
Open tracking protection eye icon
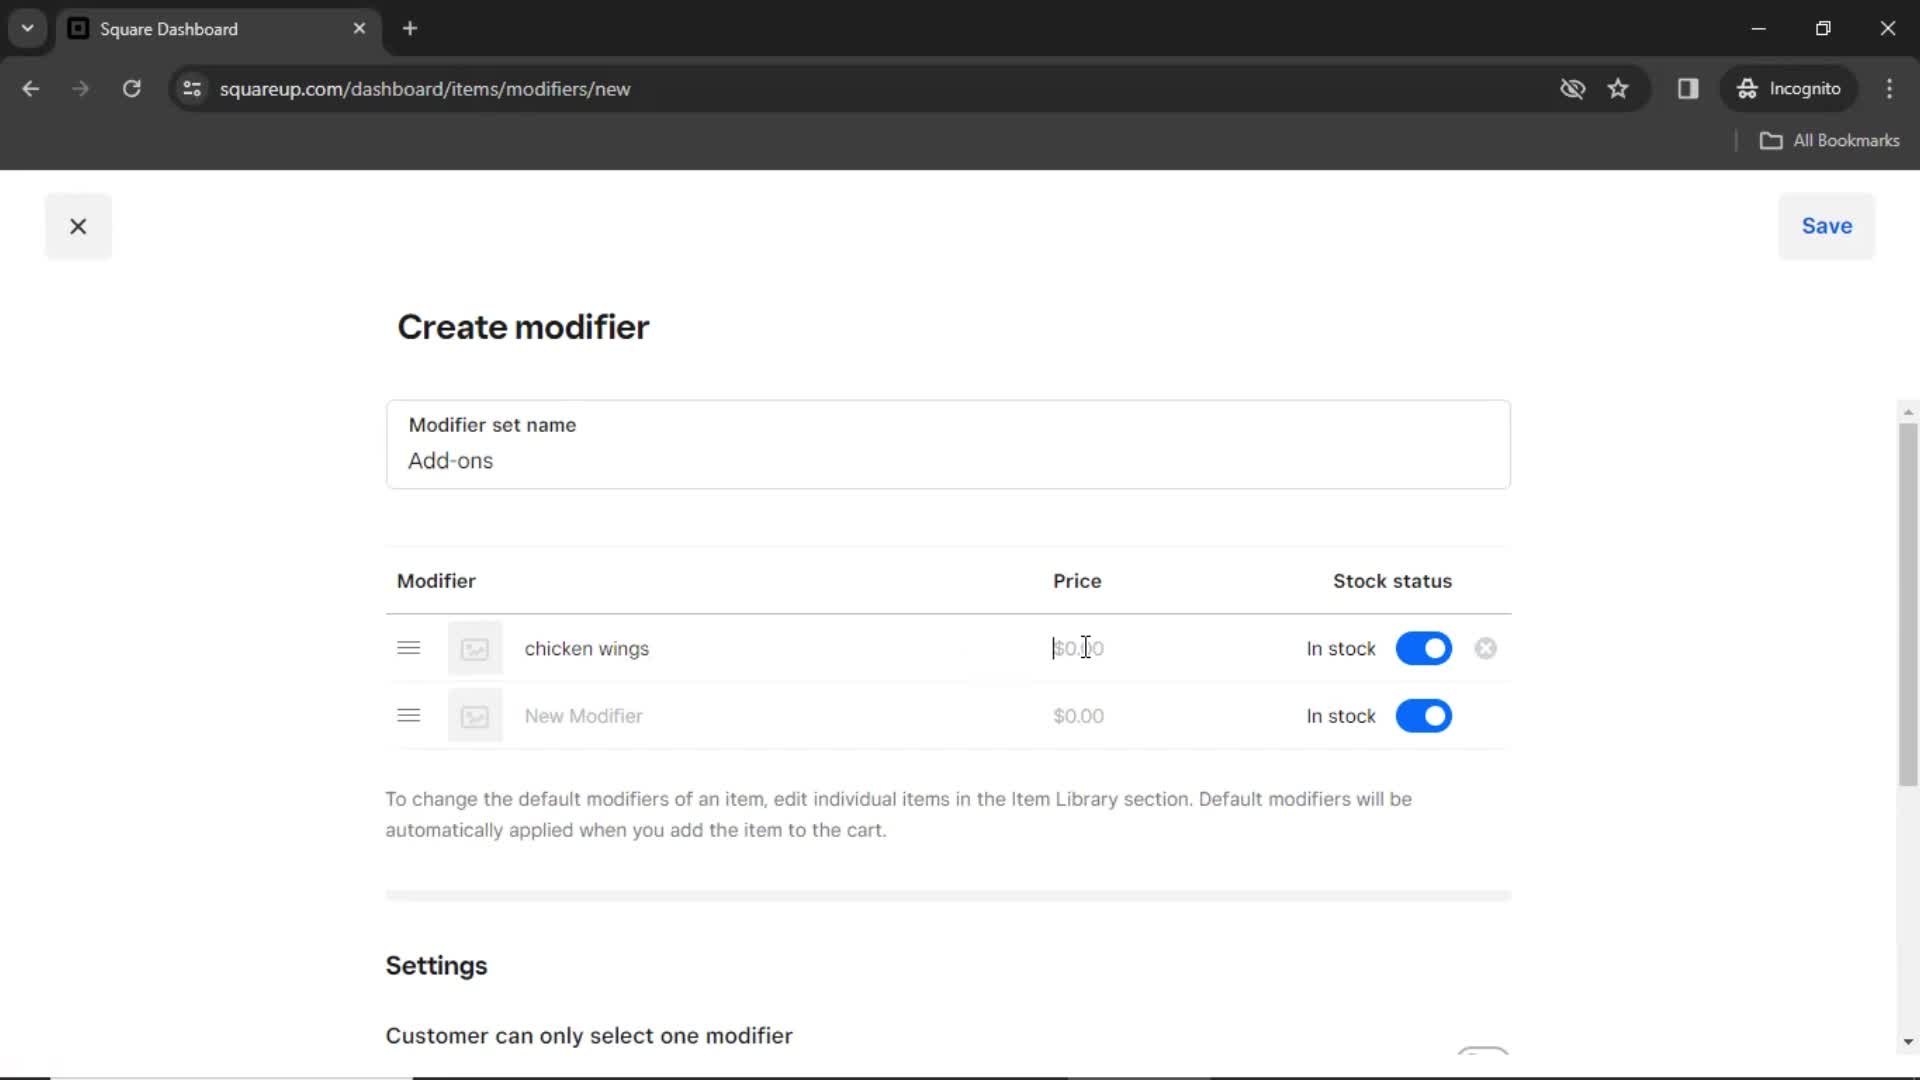tap(1572, 89)
